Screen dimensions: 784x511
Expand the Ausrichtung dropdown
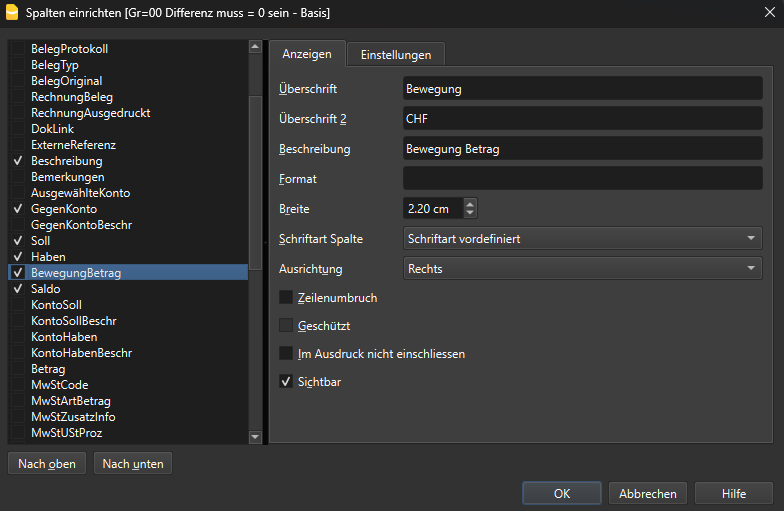click(582, 269)
